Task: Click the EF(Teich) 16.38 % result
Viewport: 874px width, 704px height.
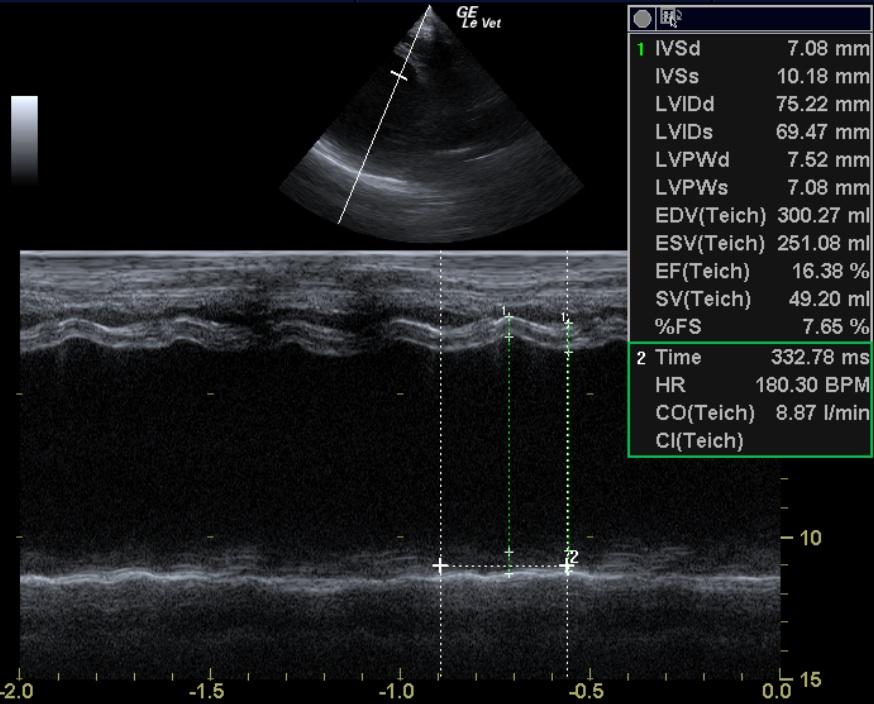Action: coord(750,271)
